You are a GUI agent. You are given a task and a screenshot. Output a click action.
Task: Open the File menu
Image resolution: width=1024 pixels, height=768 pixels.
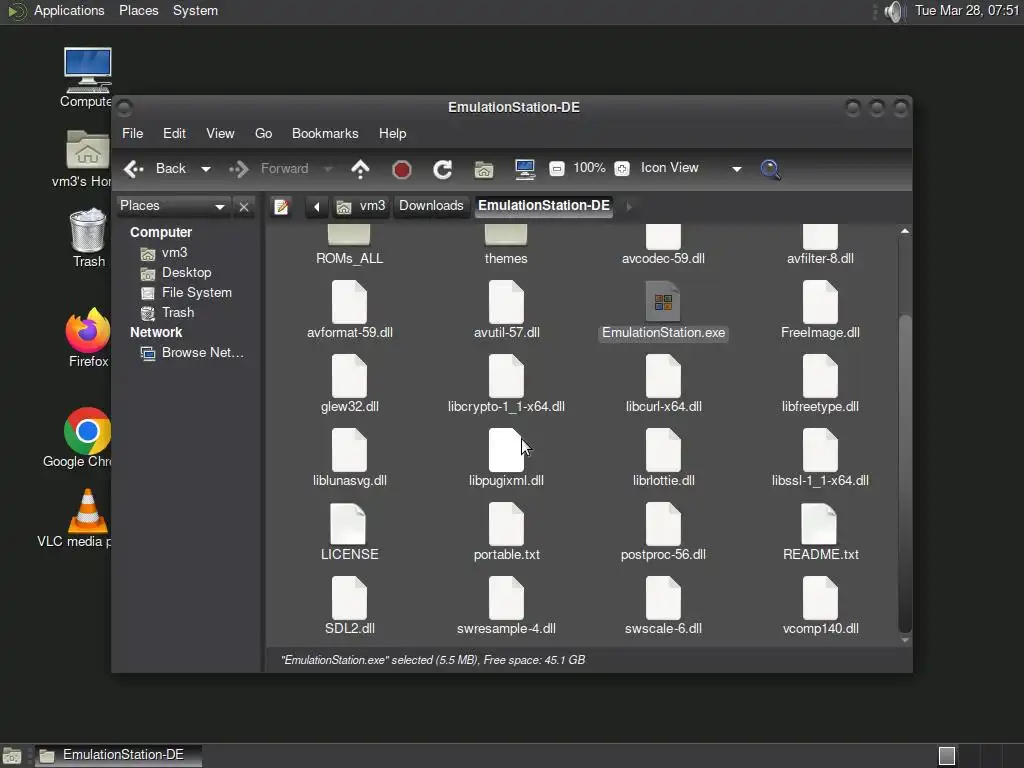pyautogui.click(x=133, y=133)
